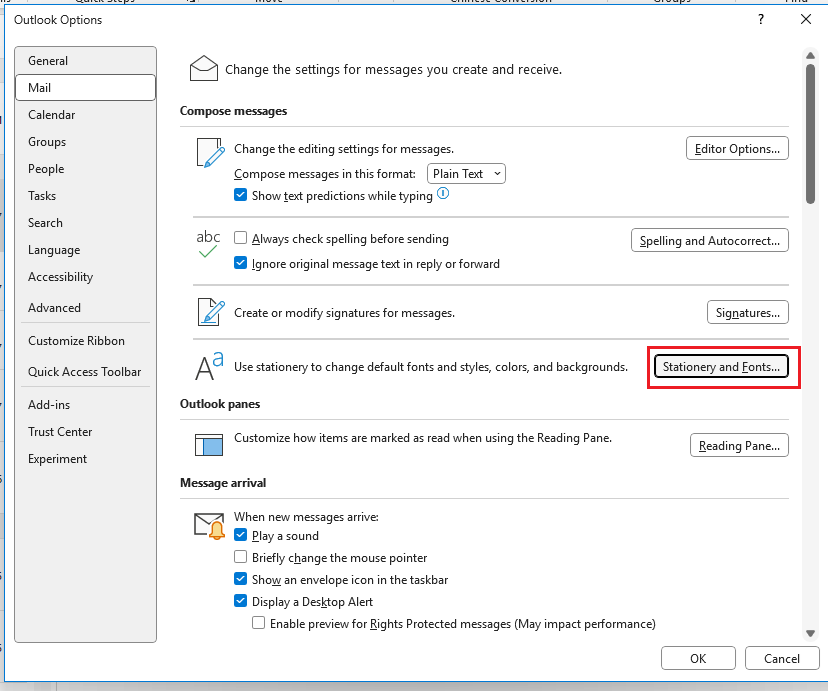Open the Groups options category
Viewport: 828px width, 691px height.
point(86,141)
